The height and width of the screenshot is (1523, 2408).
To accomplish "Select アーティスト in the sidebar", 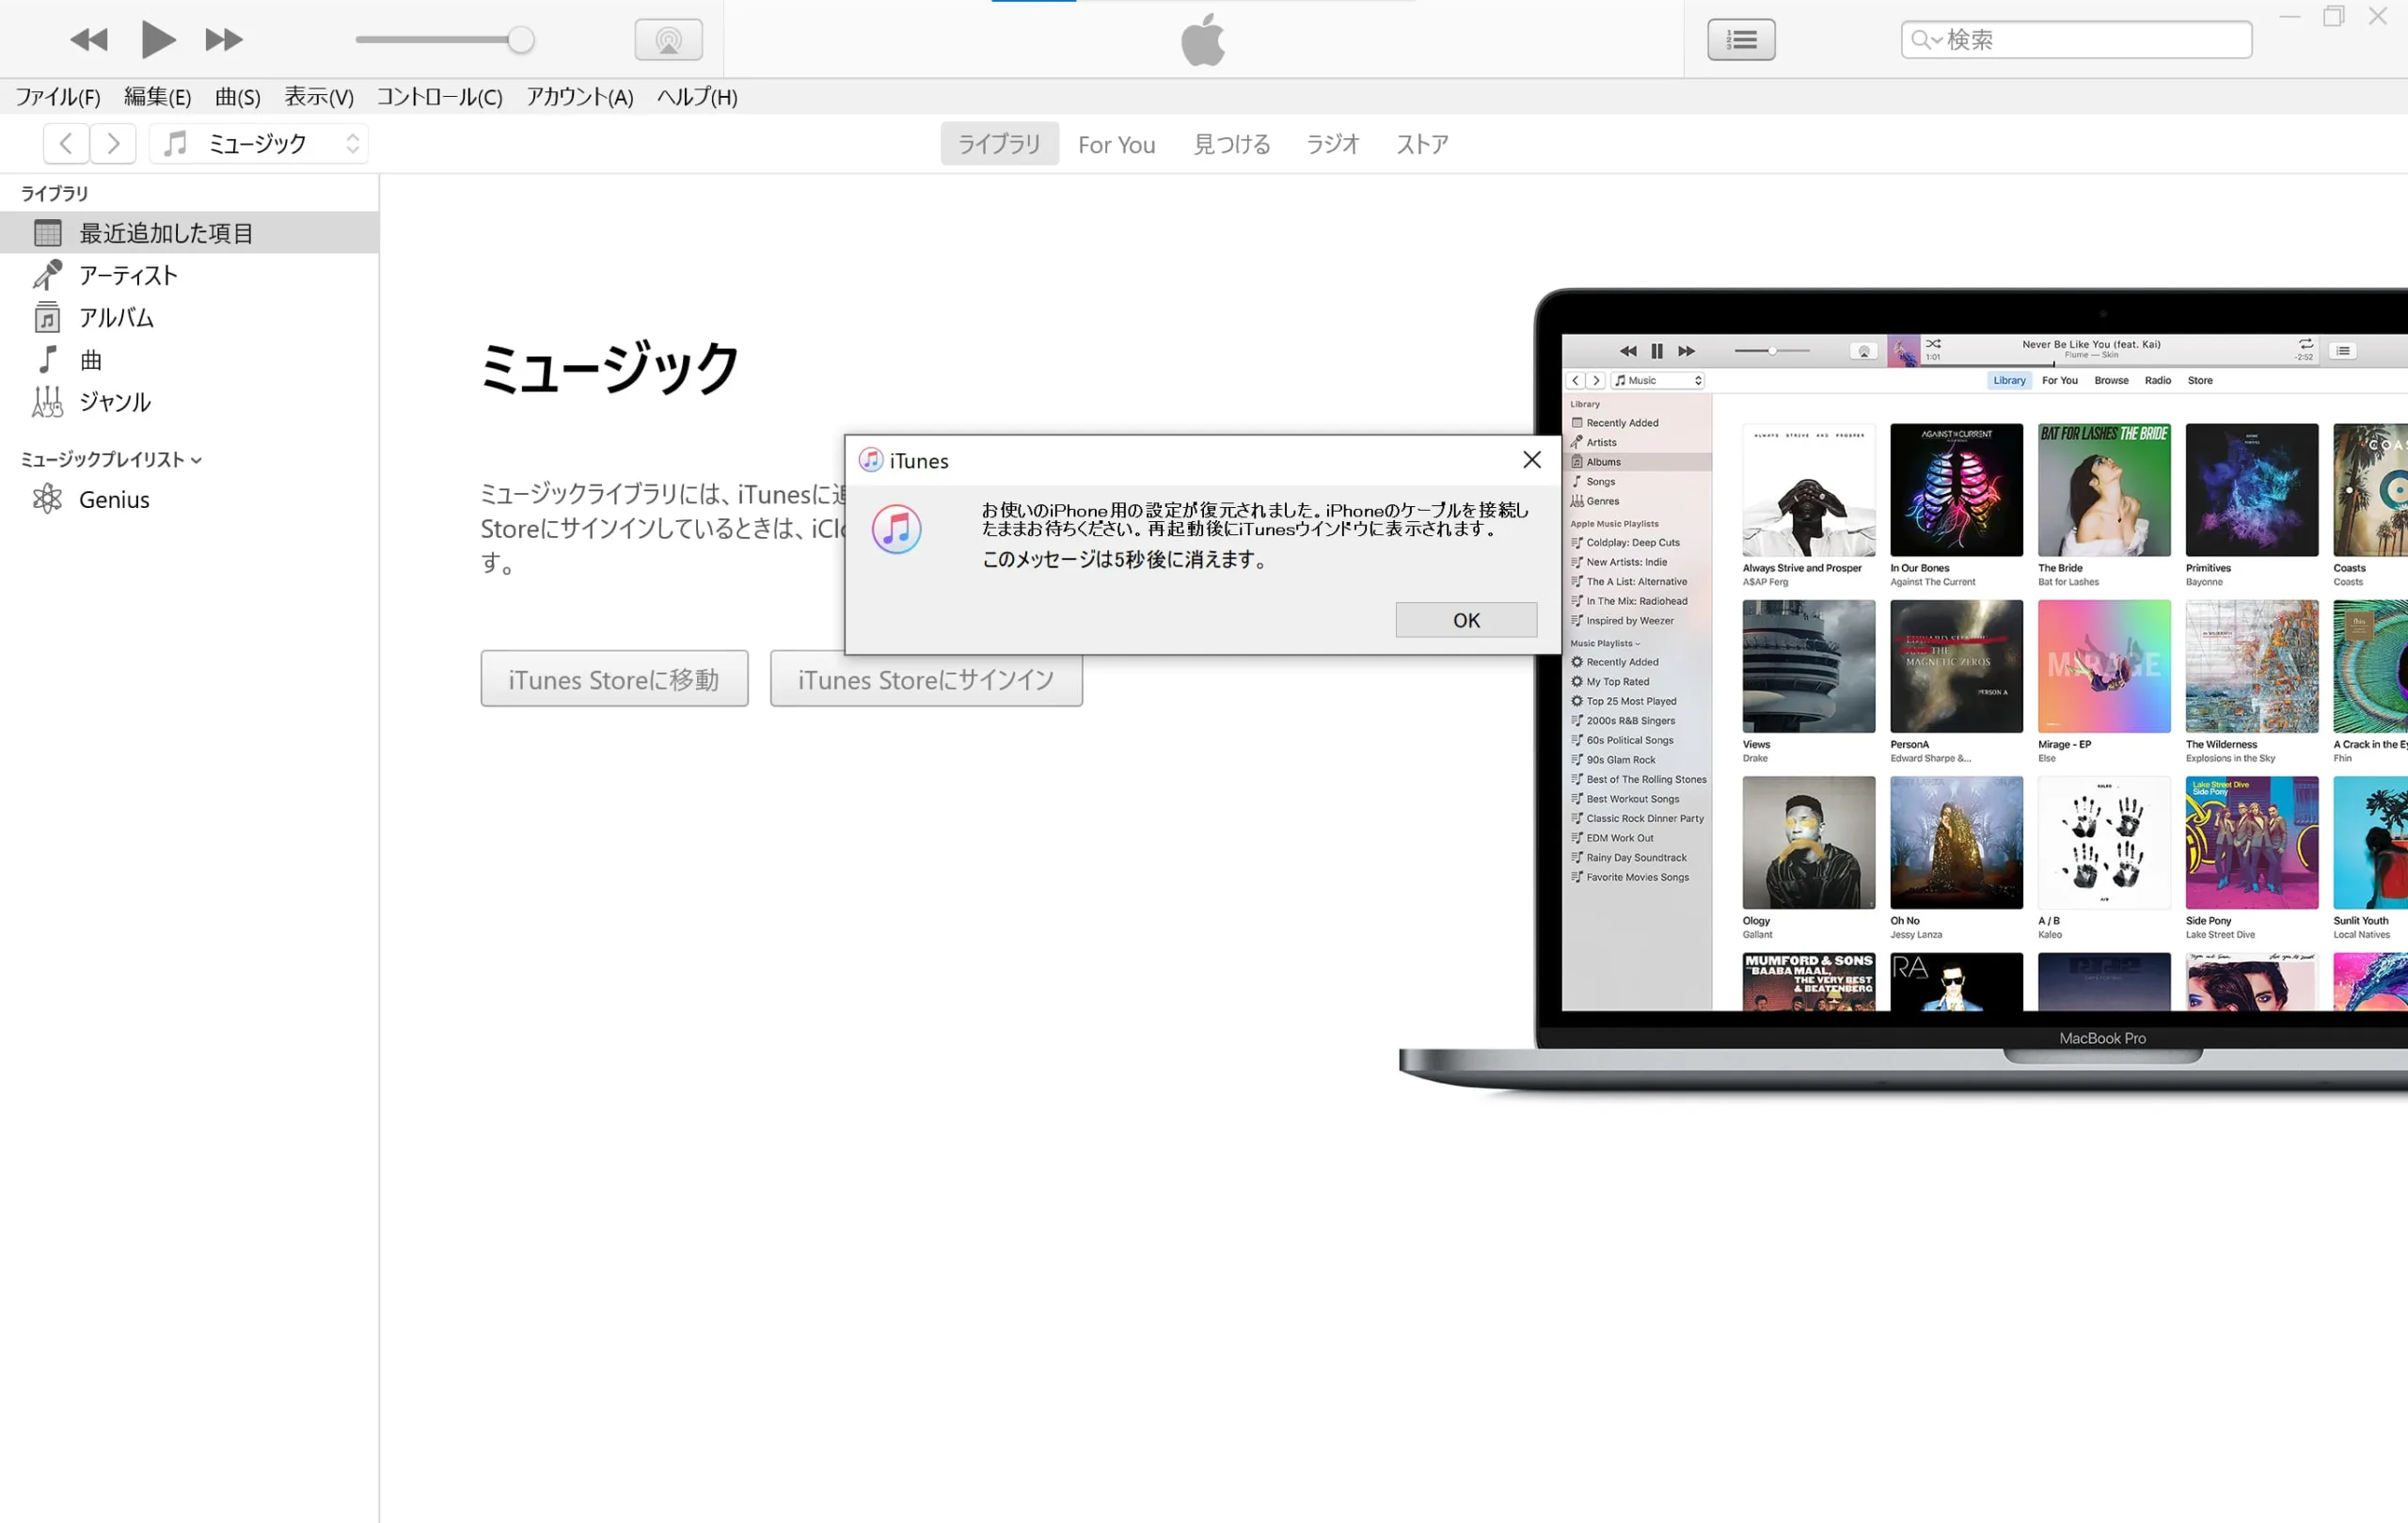I will click(x=189, y=275).
